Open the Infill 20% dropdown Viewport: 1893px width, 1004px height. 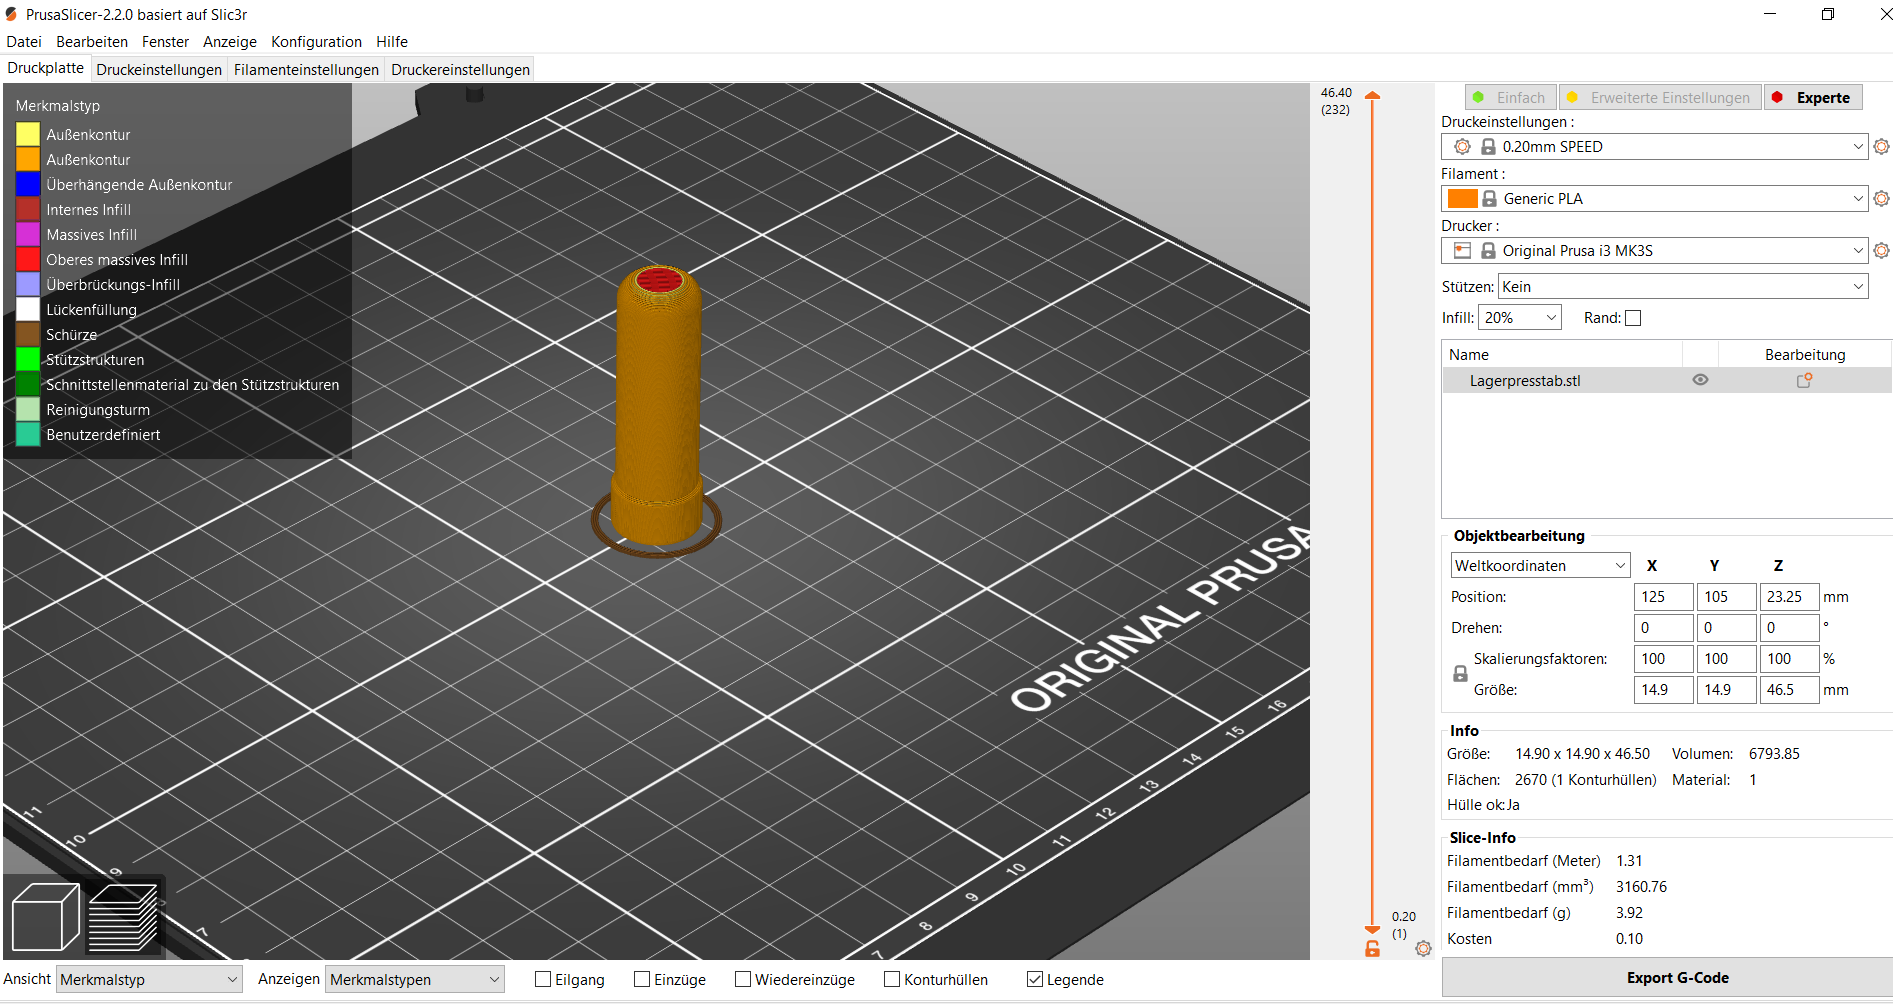pyautogui.click(x=1519, y=318)
